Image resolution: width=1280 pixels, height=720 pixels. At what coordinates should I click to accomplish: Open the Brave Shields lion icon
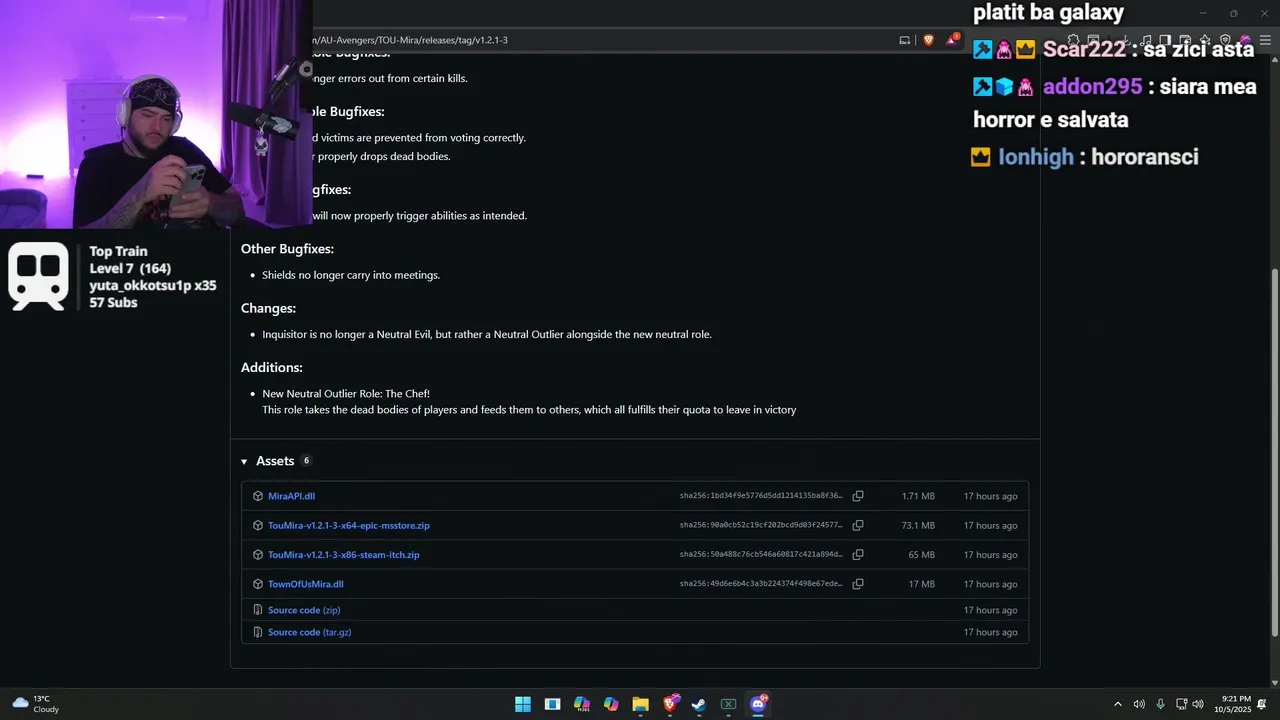coord(928,40)
